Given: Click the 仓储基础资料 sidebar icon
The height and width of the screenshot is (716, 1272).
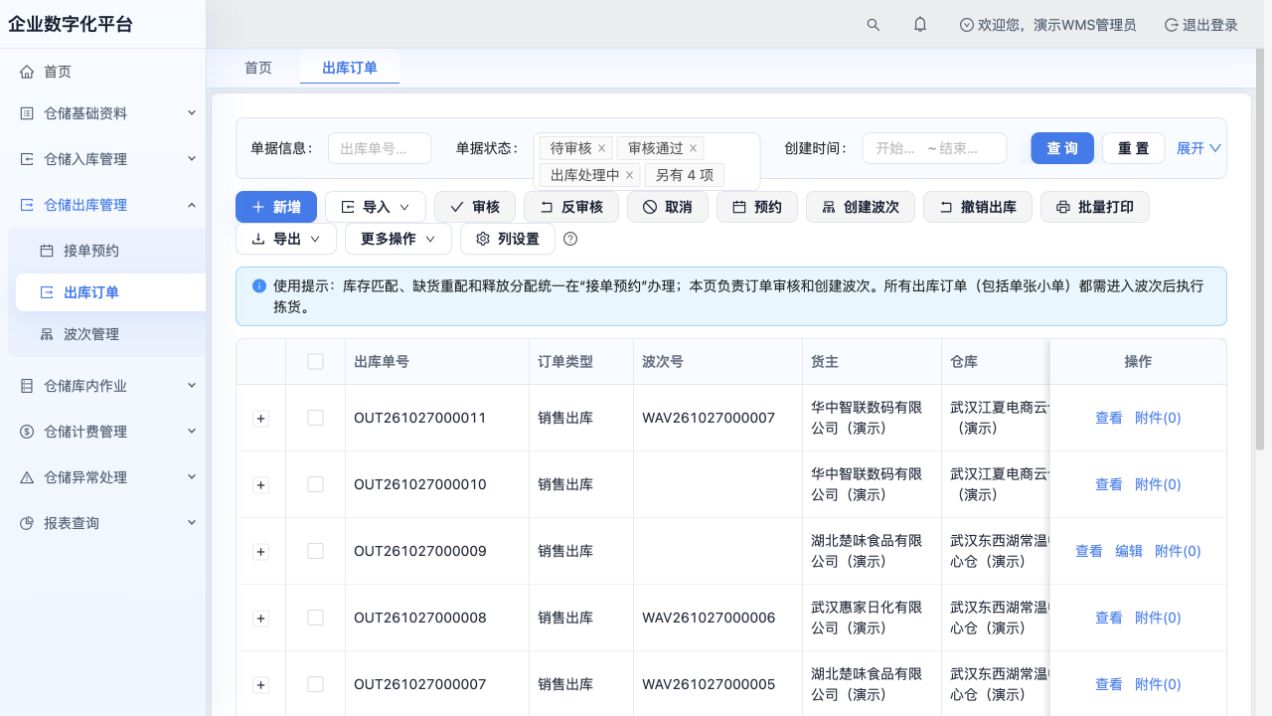Looking at the screenshot, I should point(27,114).
